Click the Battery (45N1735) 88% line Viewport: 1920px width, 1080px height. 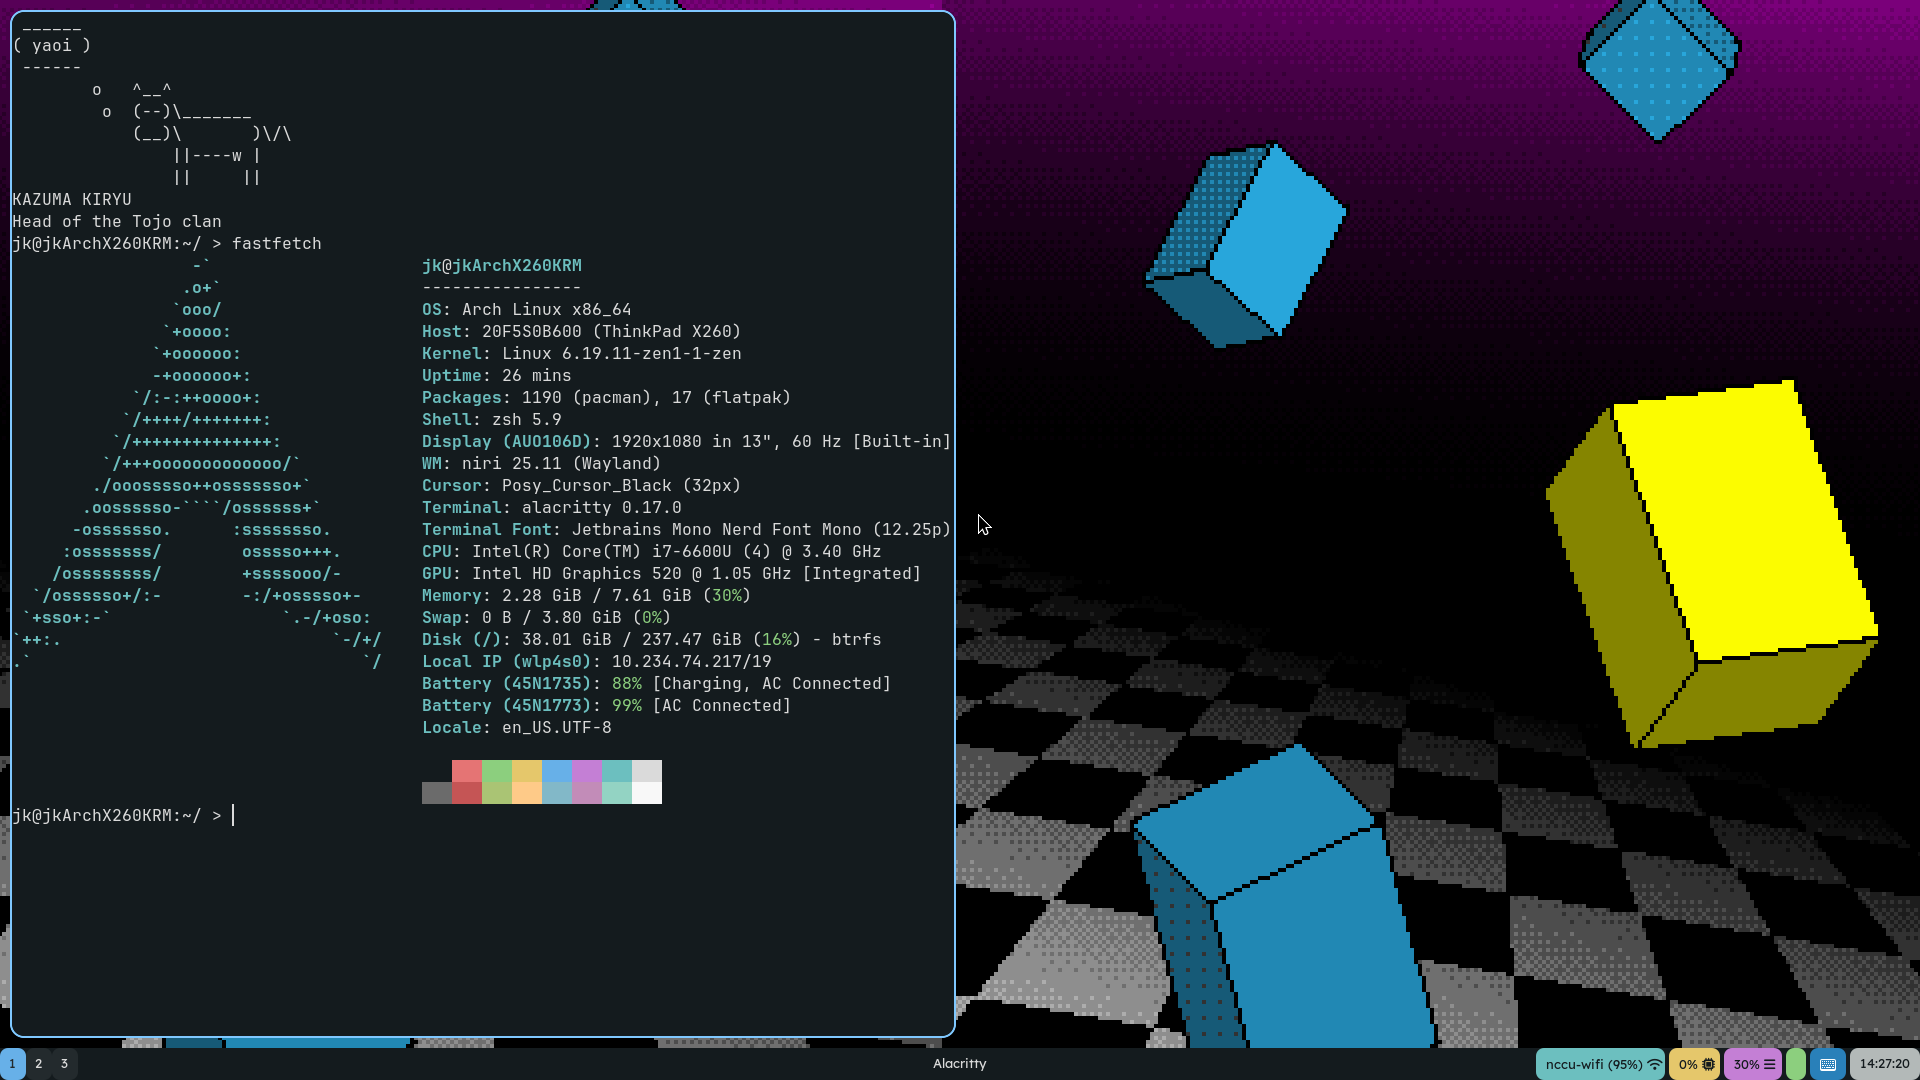(x=657, y=684)
